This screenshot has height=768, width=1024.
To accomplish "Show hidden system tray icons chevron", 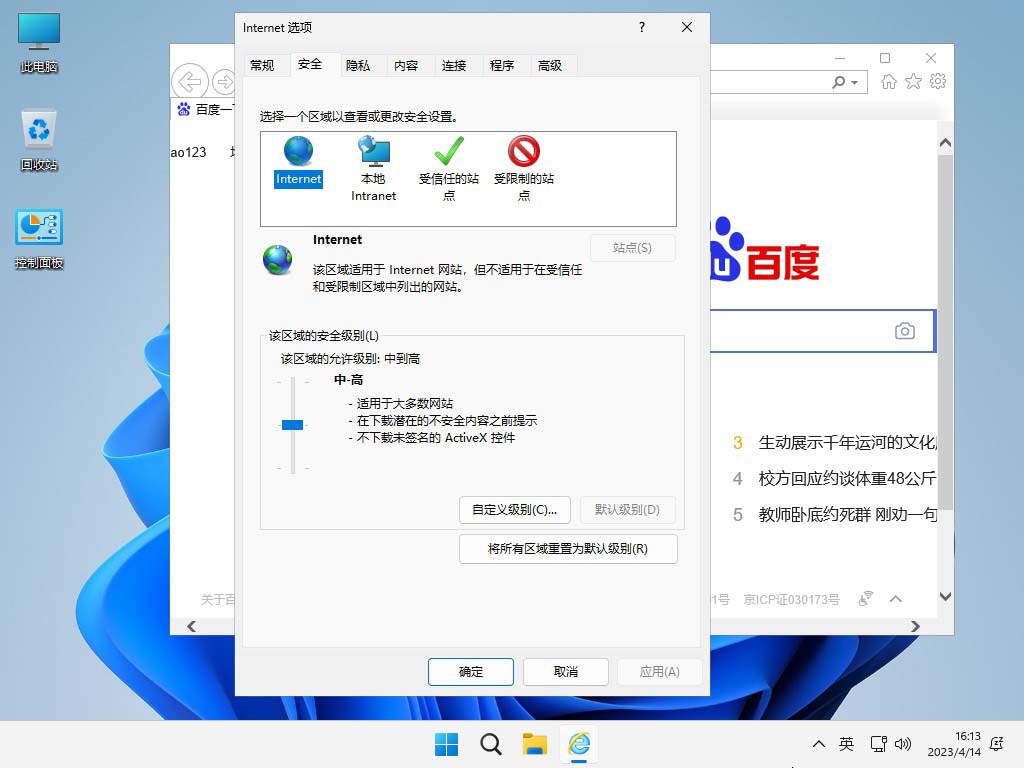I will (x=819, y=744).
